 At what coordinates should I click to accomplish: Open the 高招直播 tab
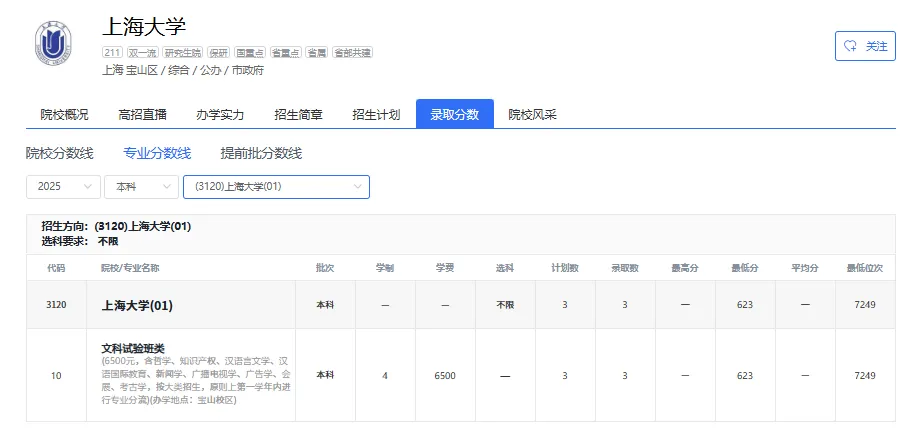coord(142,114)
